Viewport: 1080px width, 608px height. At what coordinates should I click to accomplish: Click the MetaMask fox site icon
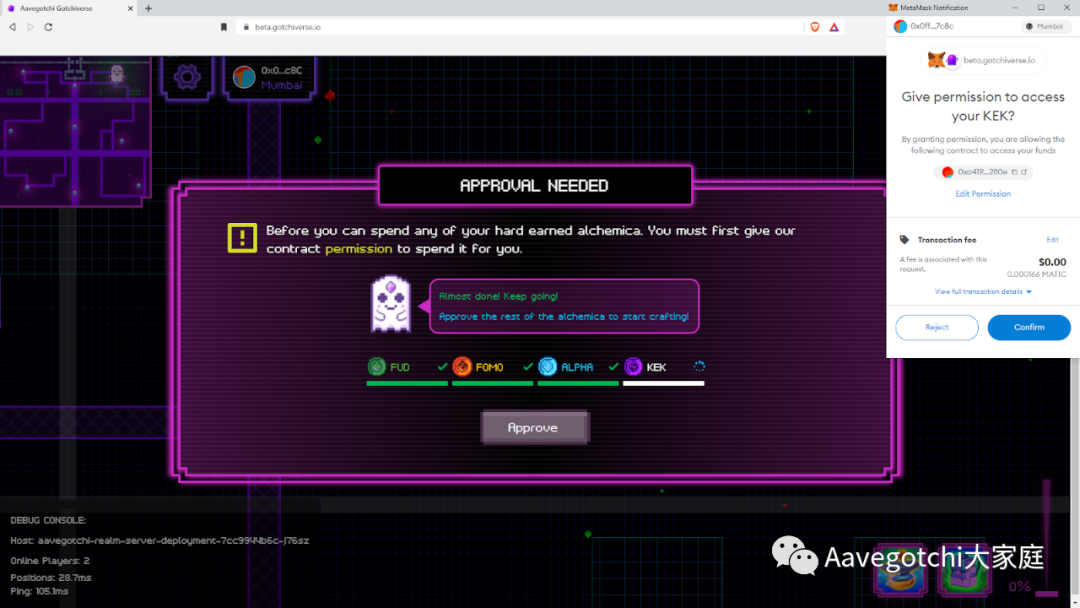pos(936,60)
